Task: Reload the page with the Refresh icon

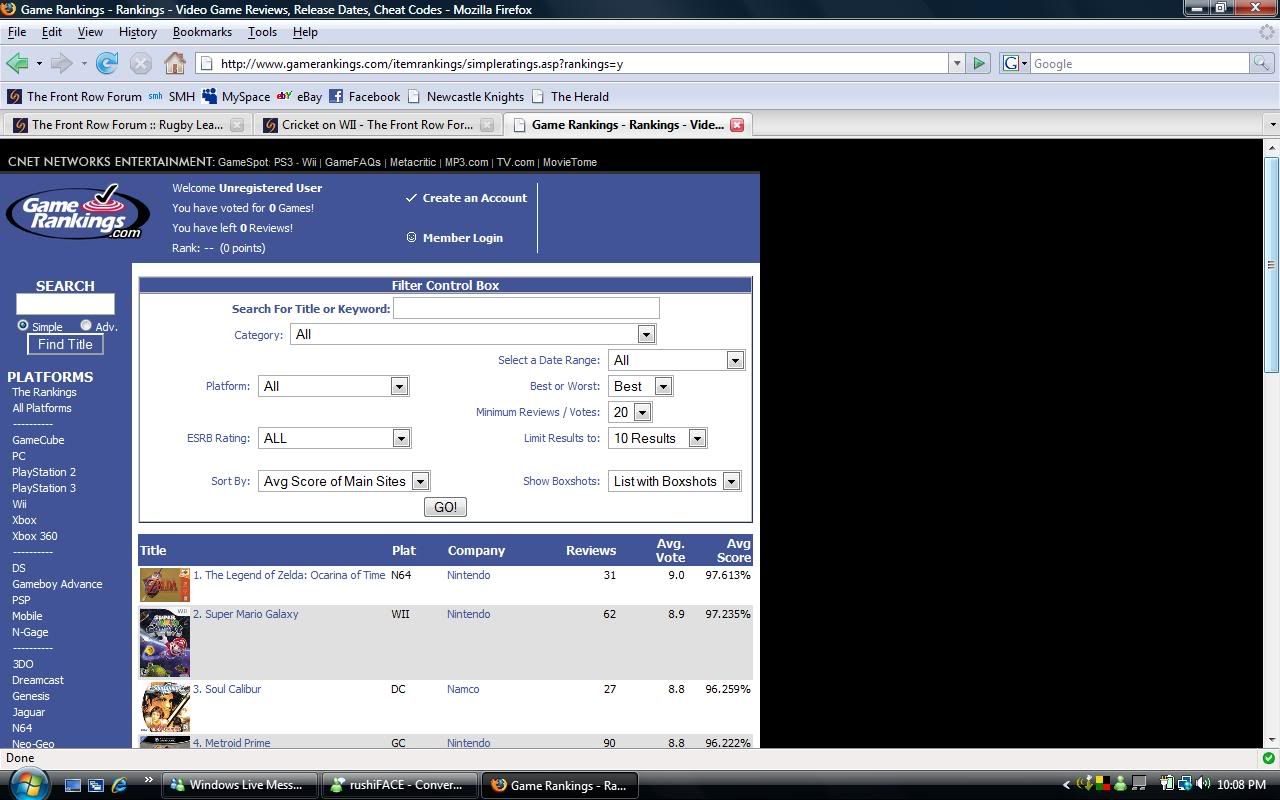Action: click(107, 63)
